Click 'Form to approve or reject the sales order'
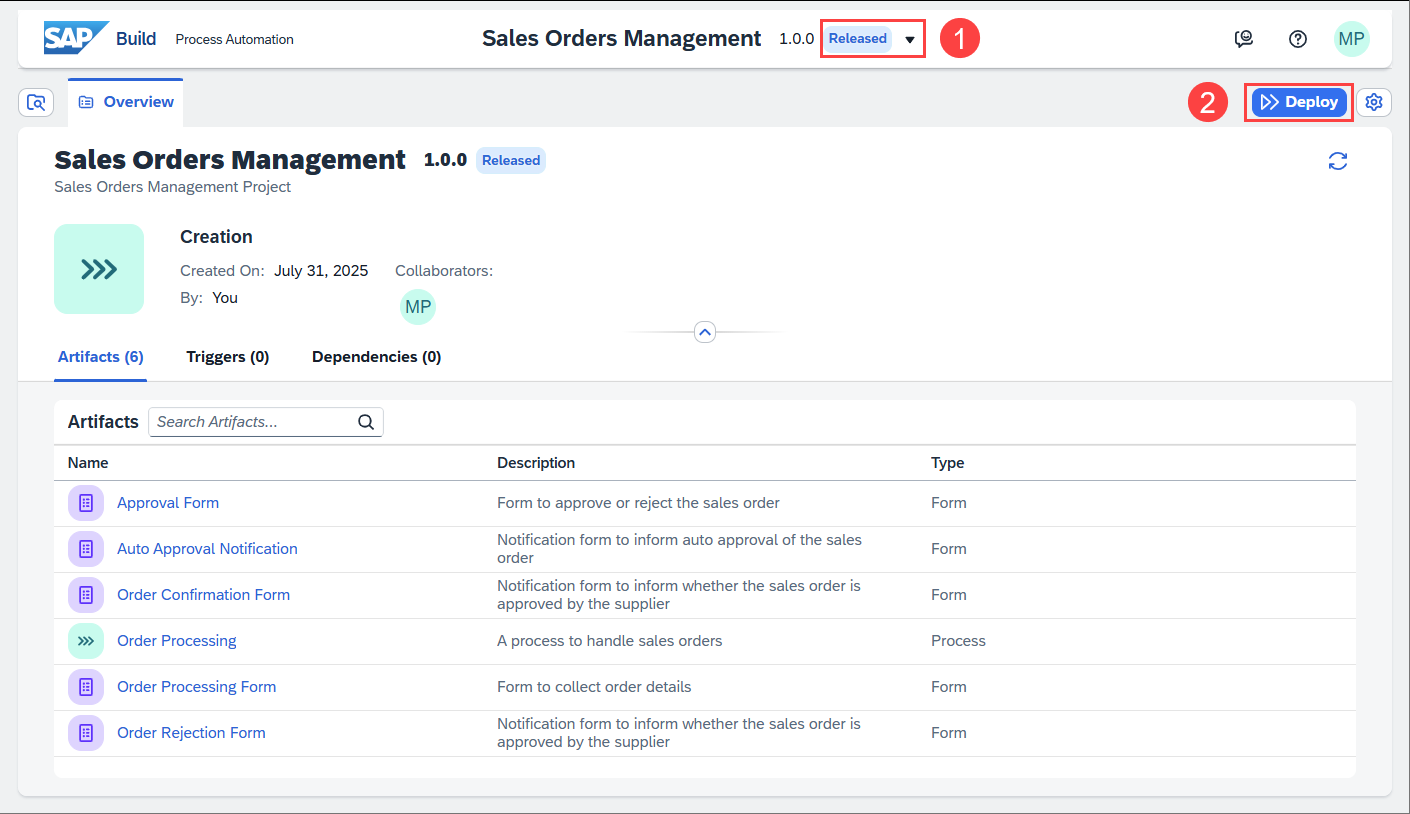Screen dimensions: 1410x814 (x=639, y=503)
